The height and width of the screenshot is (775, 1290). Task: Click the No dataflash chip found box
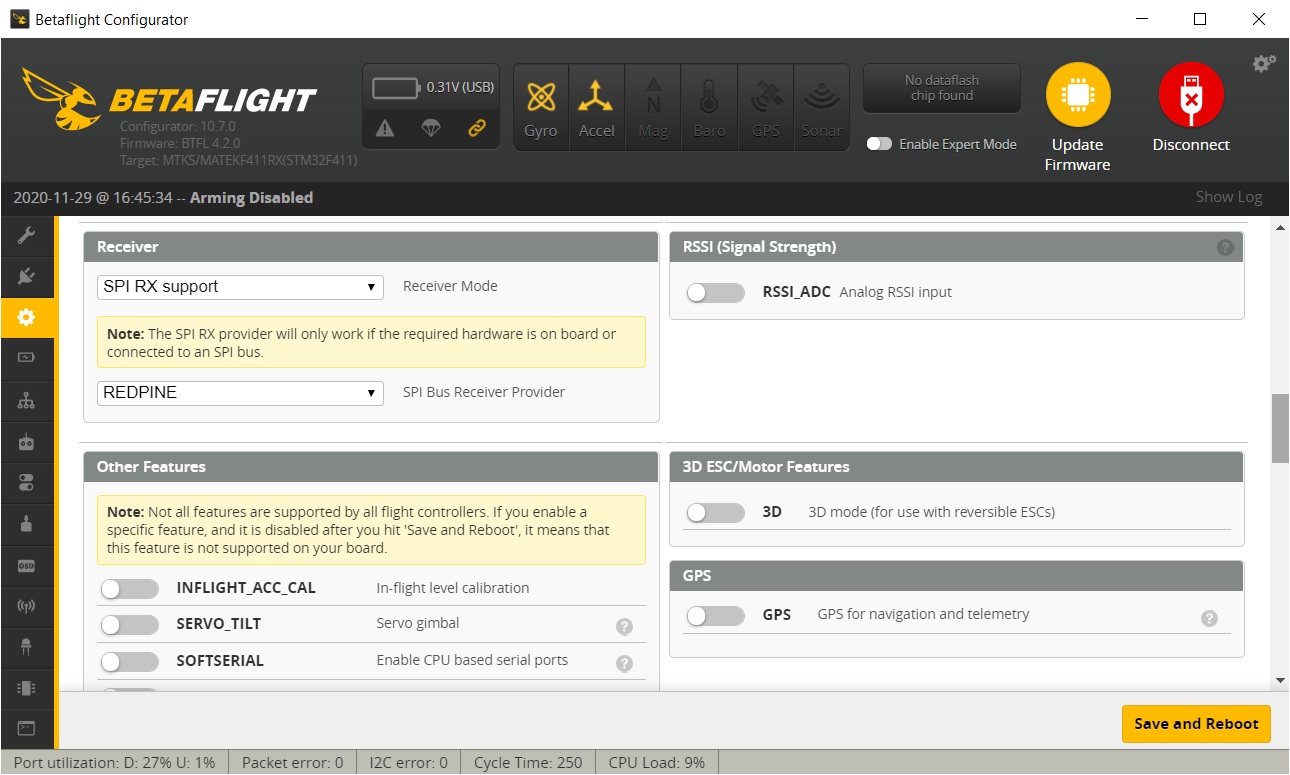pos(942,88)
